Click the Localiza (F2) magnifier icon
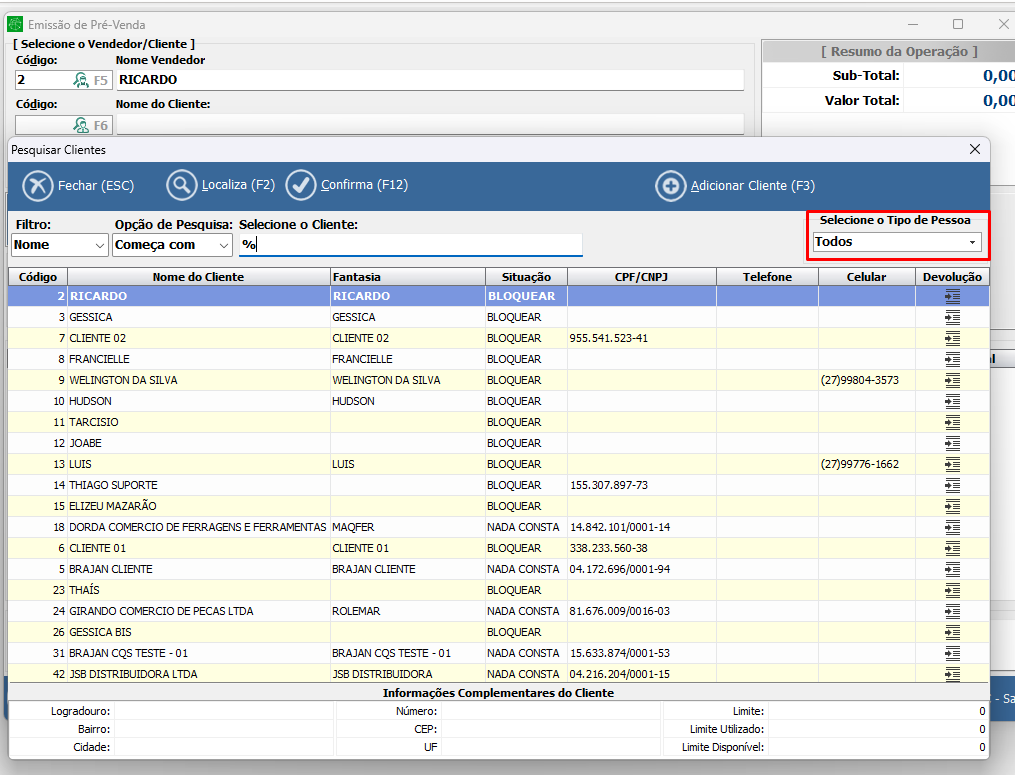1015x775 pixels. pos(181,186)
